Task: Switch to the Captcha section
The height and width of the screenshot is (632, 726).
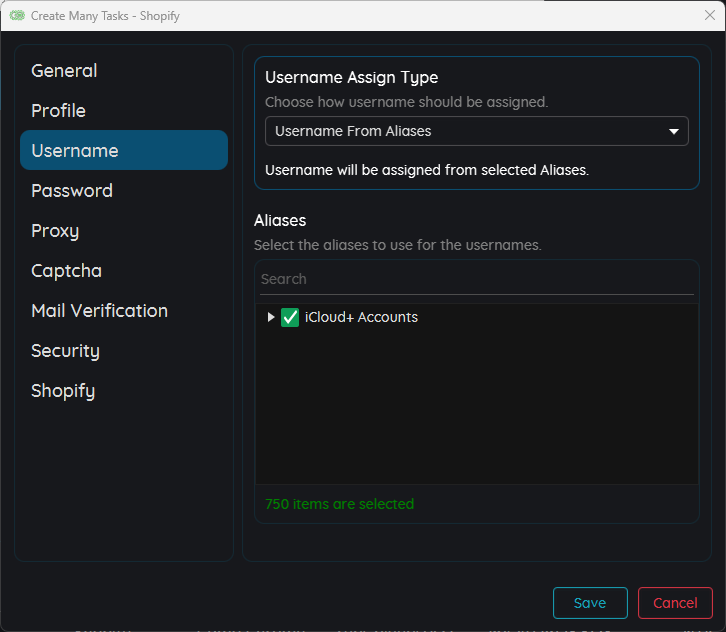Action: coord(66,271)
